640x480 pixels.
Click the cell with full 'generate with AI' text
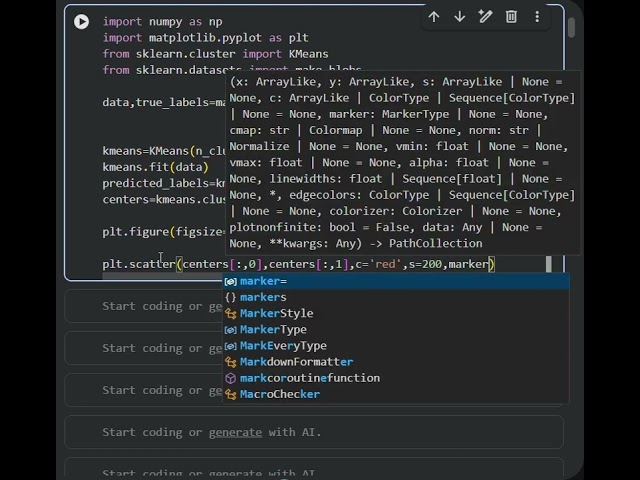[314, 432]
